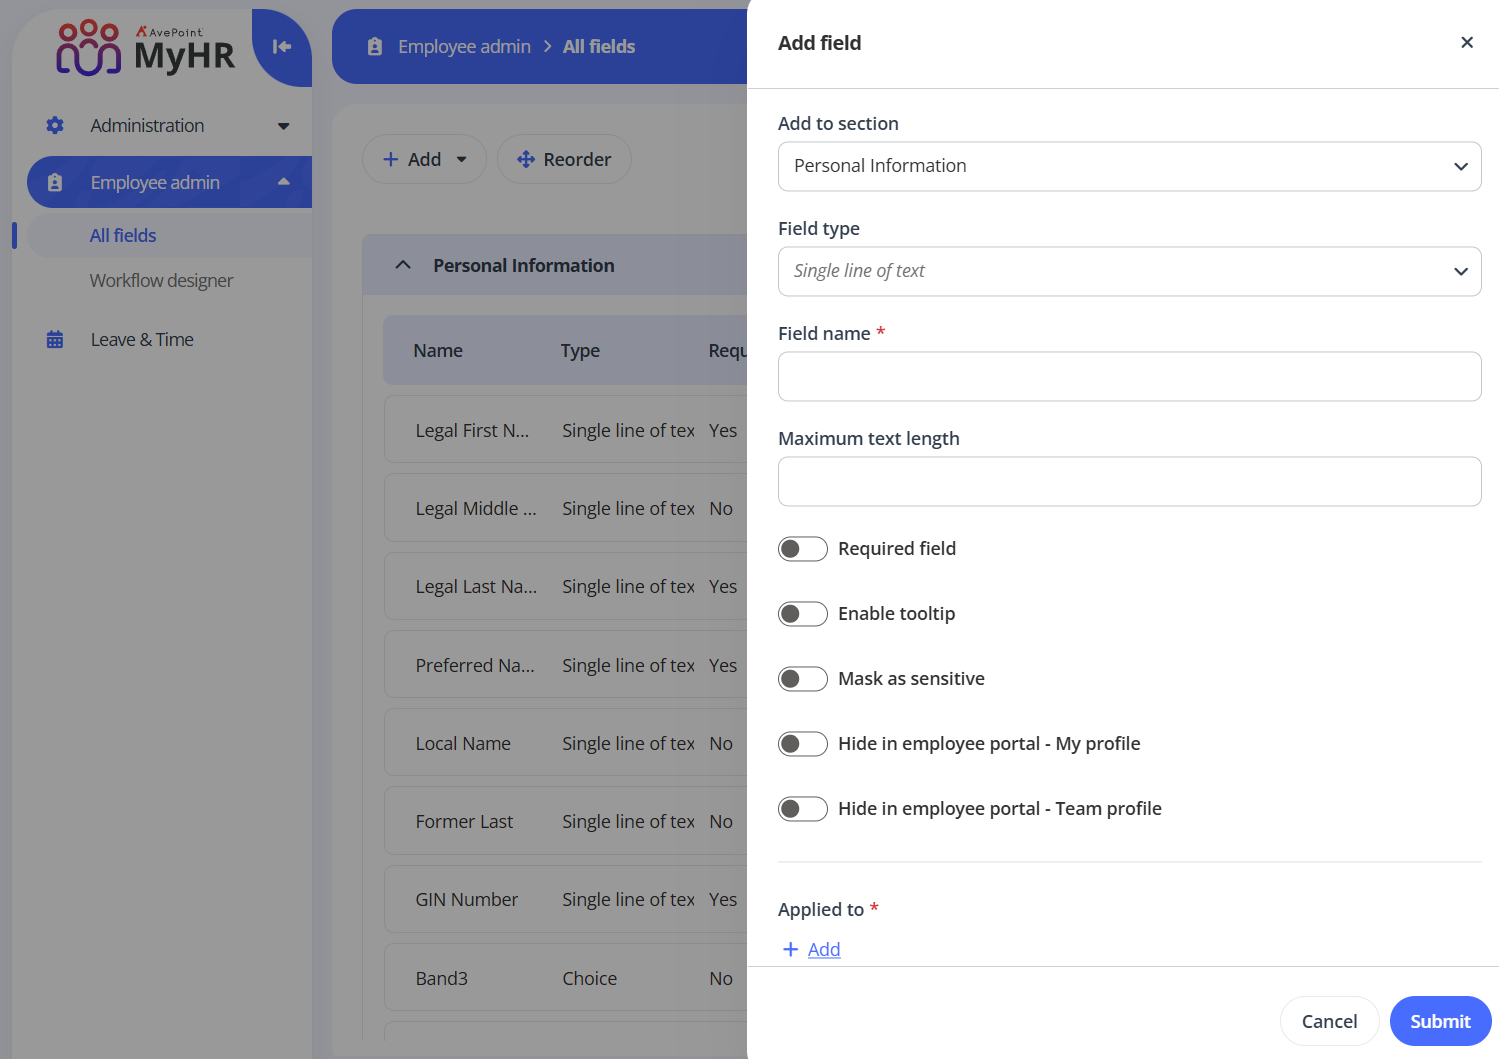
Task: Toggle Hide in employee portal - Team profile
Action: [x=803, y=808]
